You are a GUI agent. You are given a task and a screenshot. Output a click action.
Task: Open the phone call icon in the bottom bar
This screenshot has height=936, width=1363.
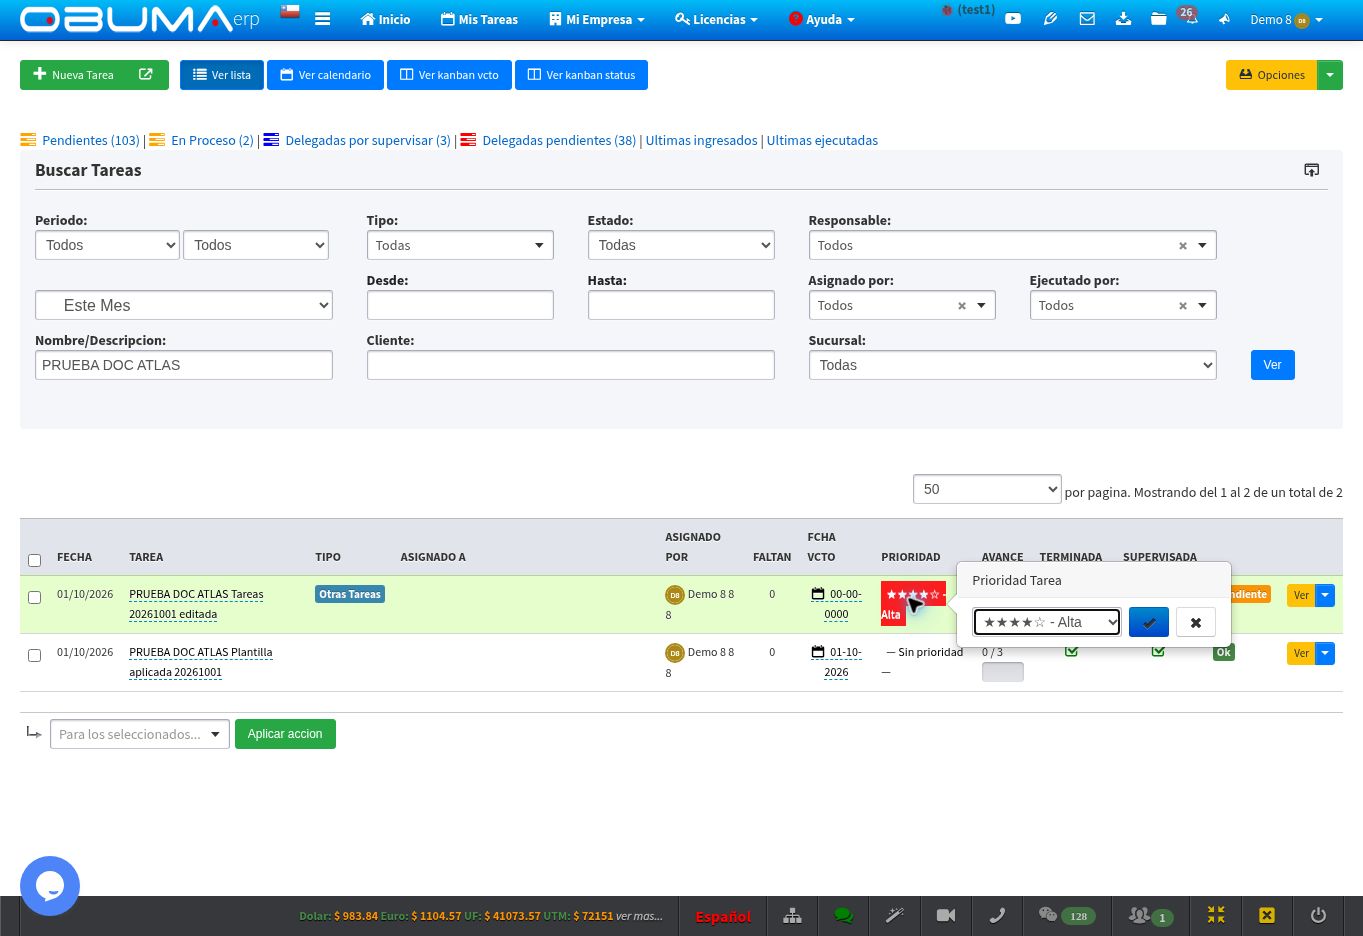996,916
